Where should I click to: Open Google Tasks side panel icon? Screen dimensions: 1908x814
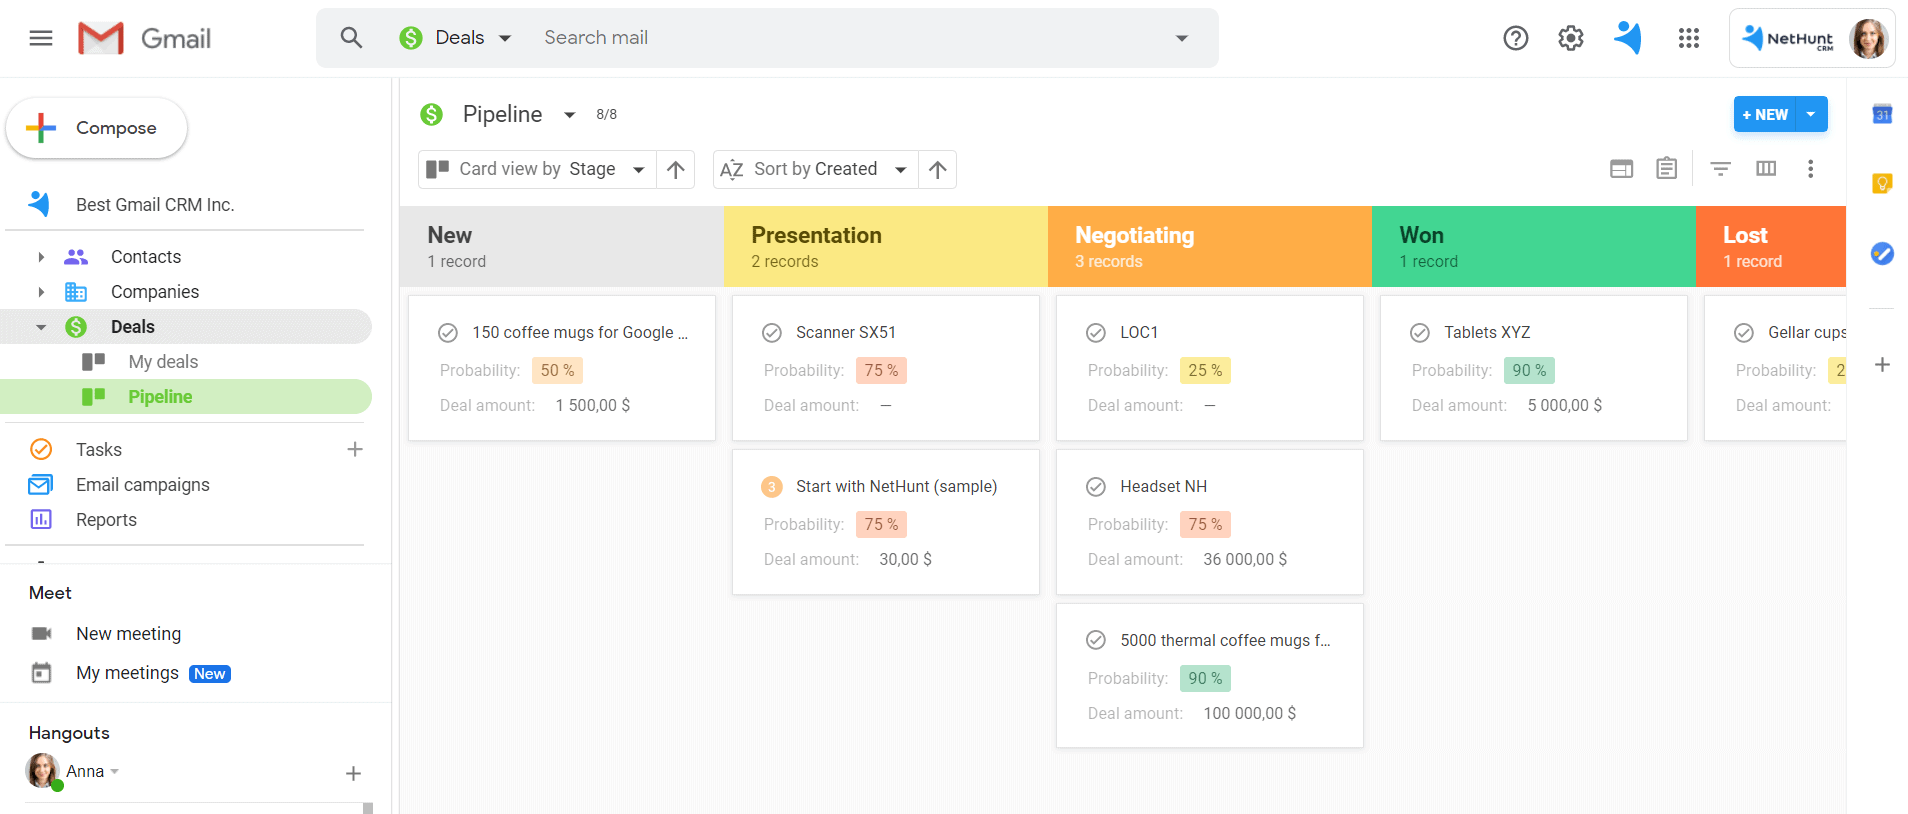tap(1882, 254)
